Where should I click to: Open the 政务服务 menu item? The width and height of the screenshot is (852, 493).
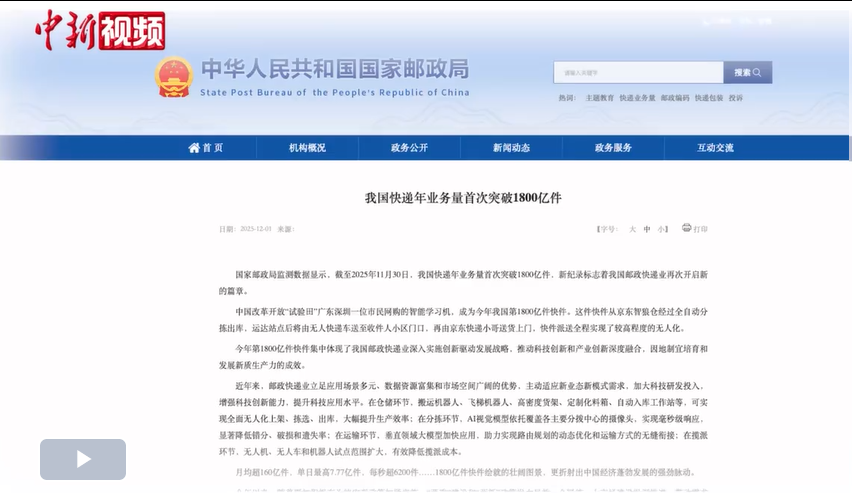(x=613, y=148)
